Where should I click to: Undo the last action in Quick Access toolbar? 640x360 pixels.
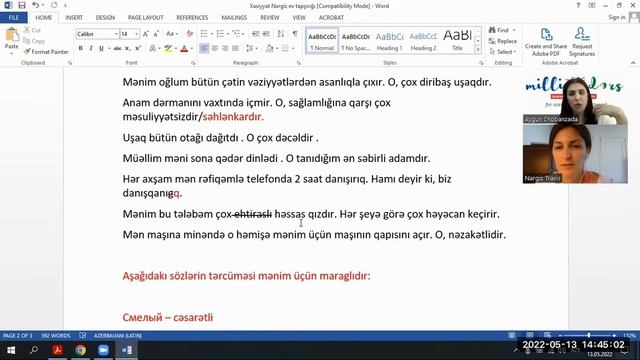[36, 5]
